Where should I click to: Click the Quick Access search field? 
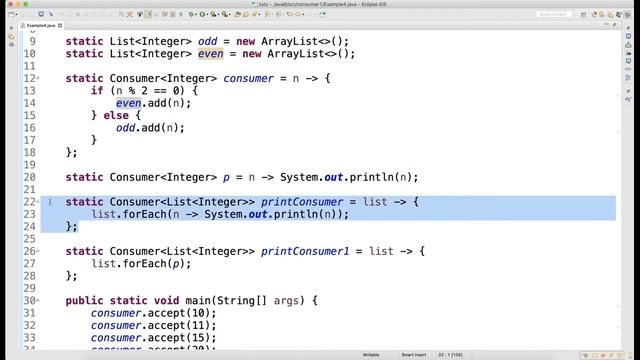(x=554, y=14)
